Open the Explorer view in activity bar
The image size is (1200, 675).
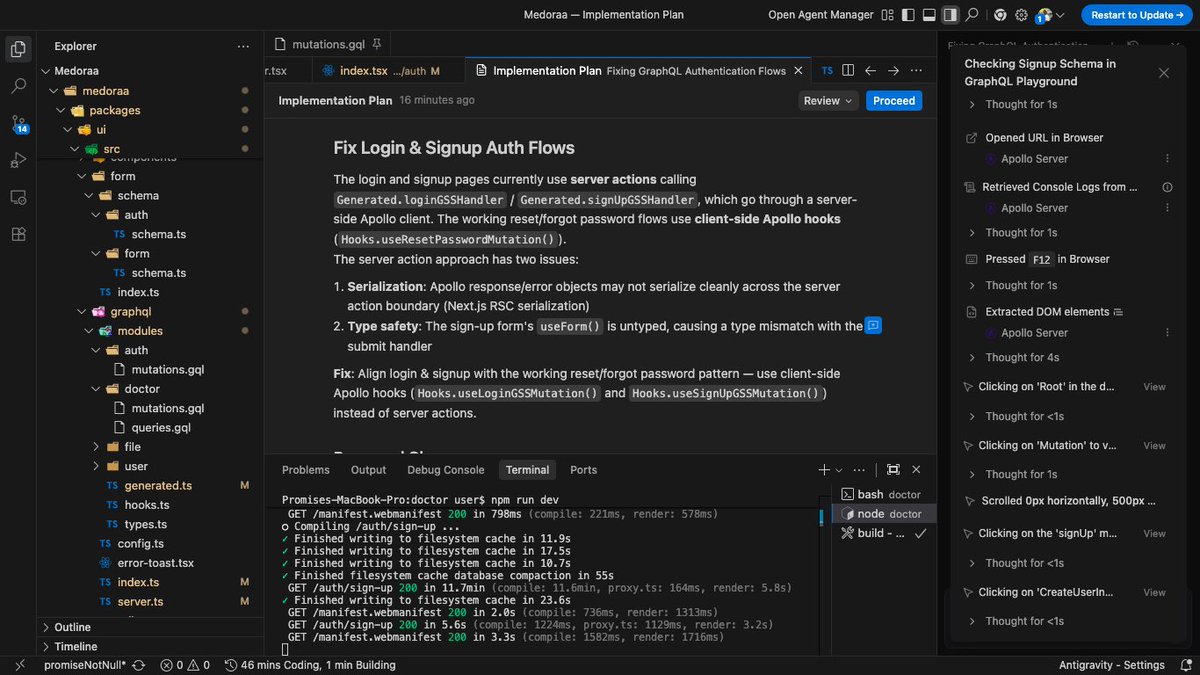18,48
